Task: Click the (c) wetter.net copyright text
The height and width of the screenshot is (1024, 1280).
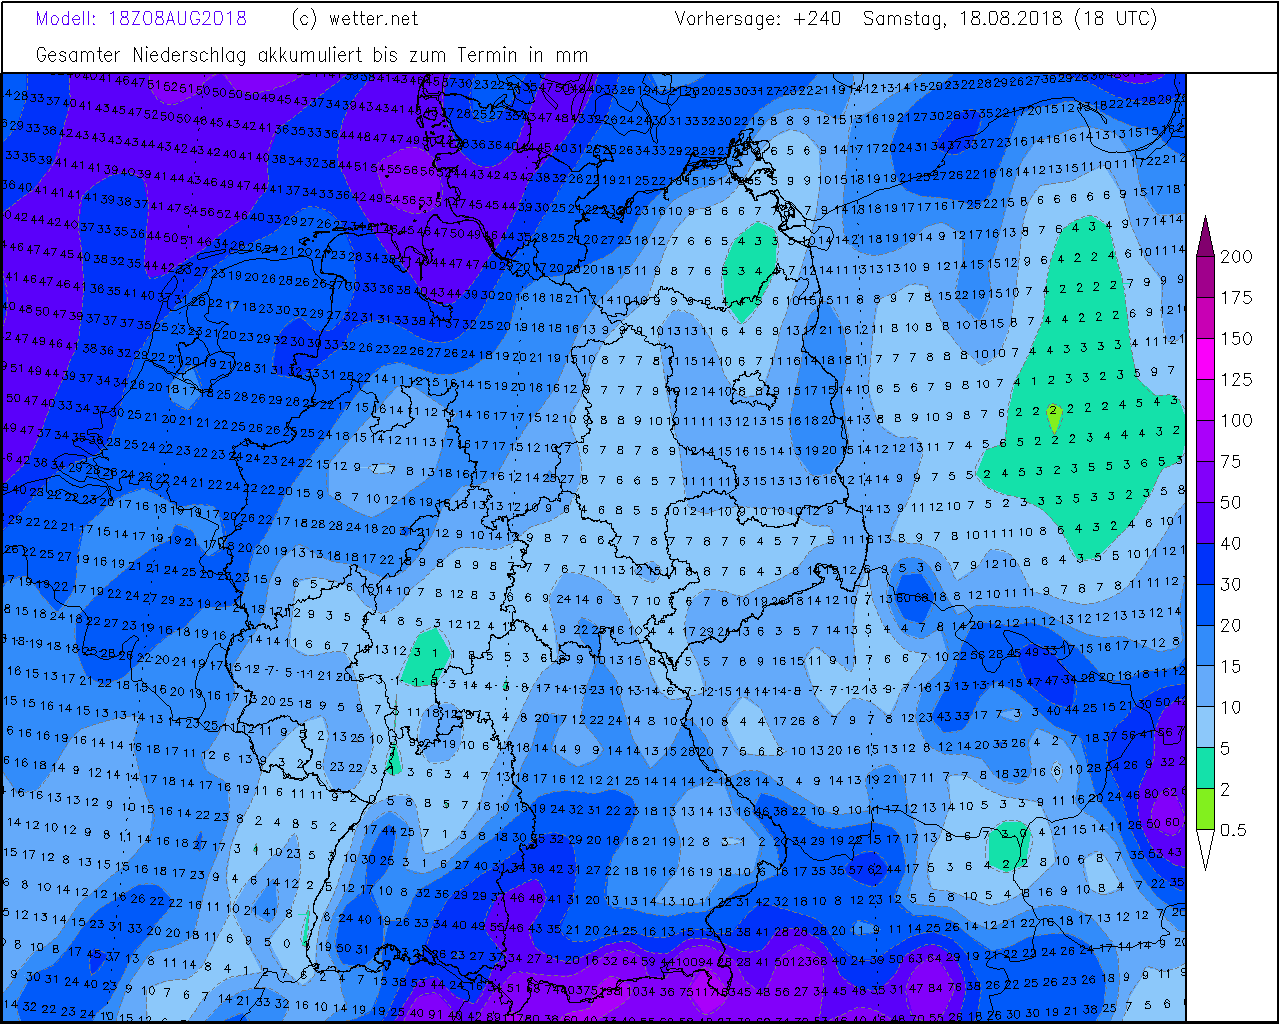Action: tap(355, 19)
